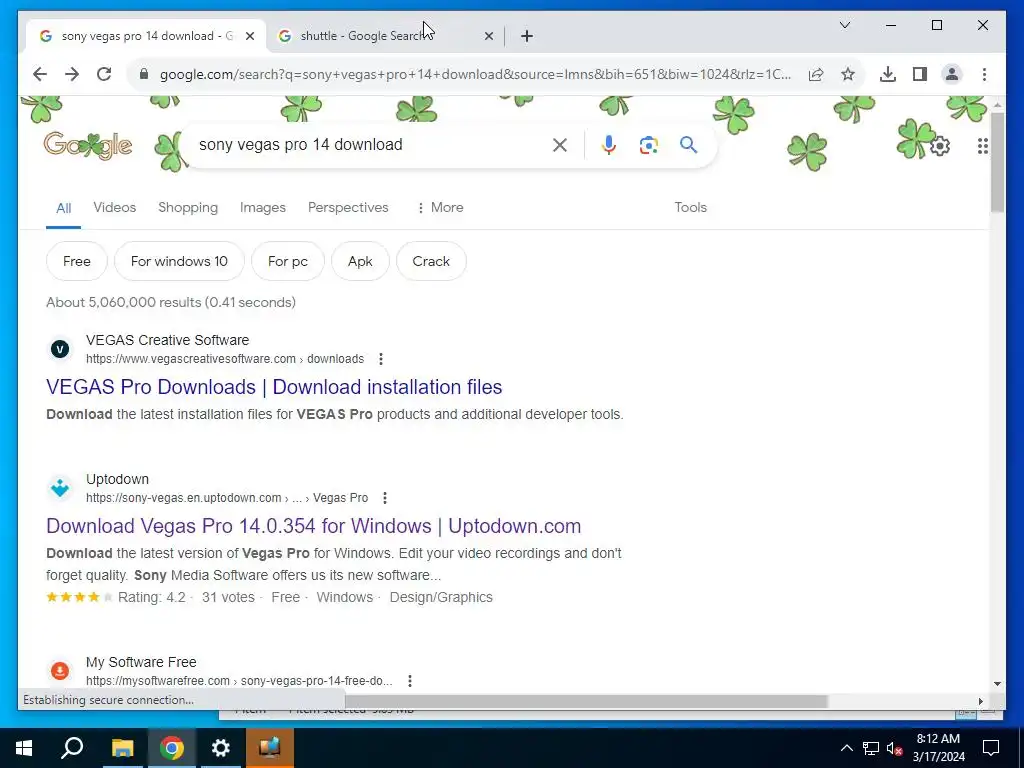Apply the For pc filter chip
The height and width of the screenshot is (768, 1024).
(x=287, y=261)
